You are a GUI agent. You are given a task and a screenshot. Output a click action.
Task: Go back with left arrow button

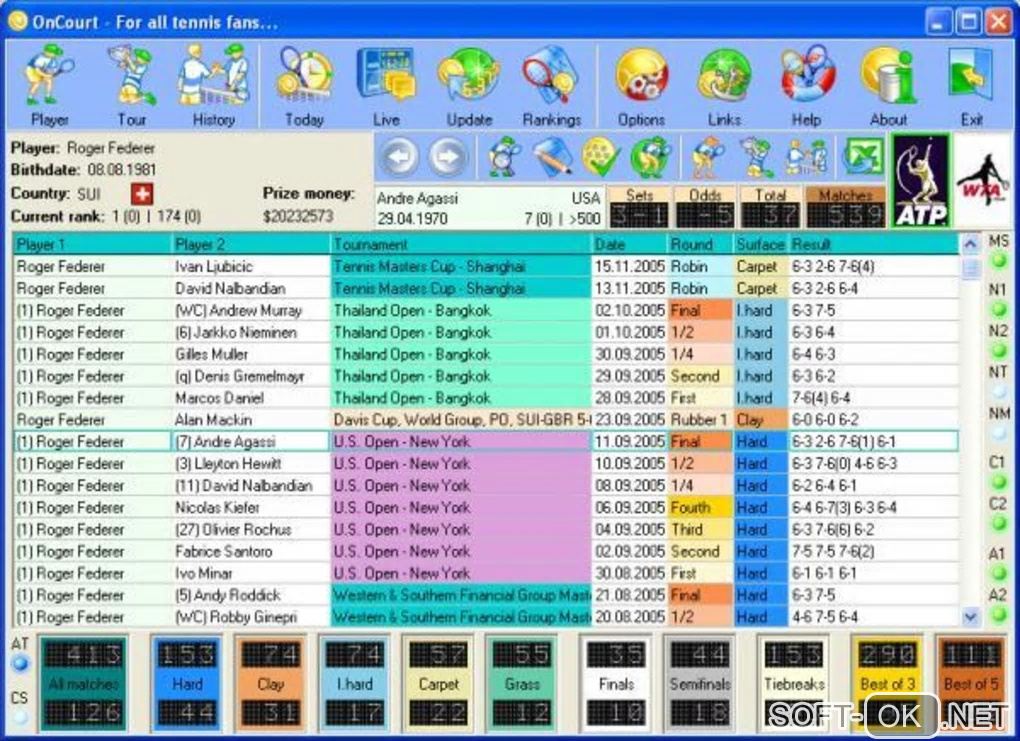pos(399,157)
